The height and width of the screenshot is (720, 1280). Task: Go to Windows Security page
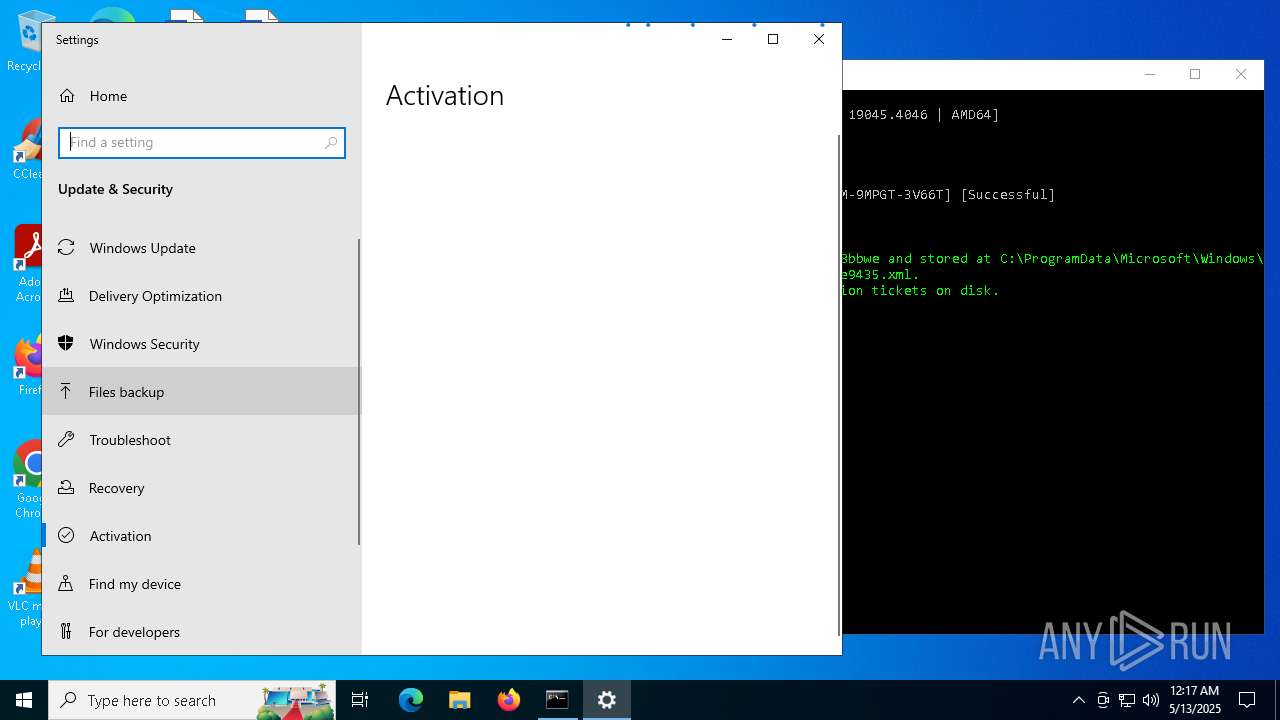200,344
